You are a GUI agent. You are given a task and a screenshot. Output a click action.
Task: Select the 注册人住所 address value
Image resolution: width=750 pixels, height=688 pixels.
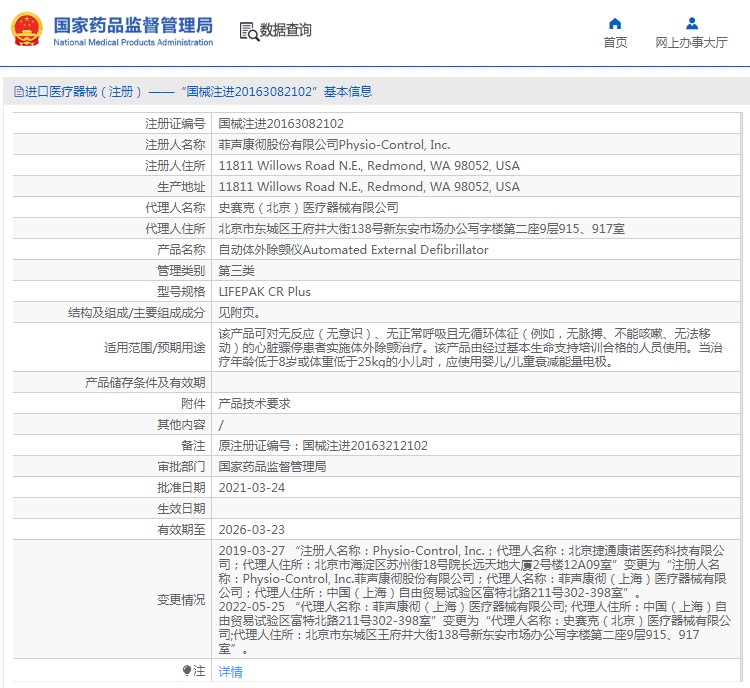tap(369, 166)
